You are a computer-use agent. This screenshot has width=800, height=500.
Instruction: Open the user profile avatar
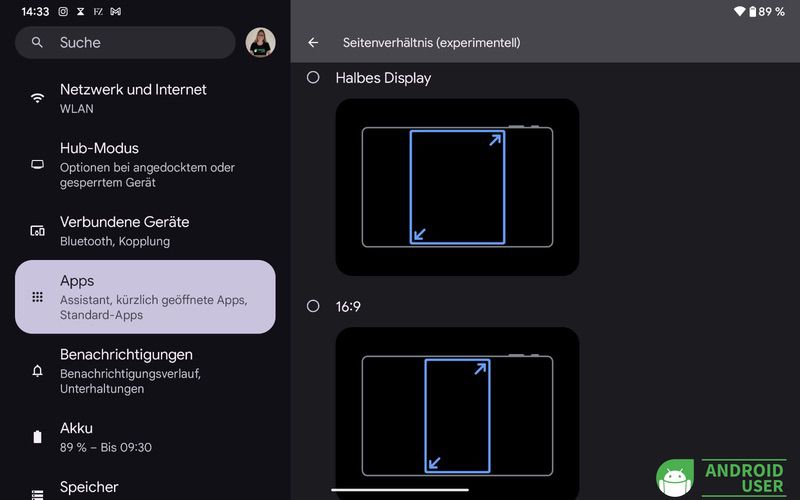click(x=261, y=42)
